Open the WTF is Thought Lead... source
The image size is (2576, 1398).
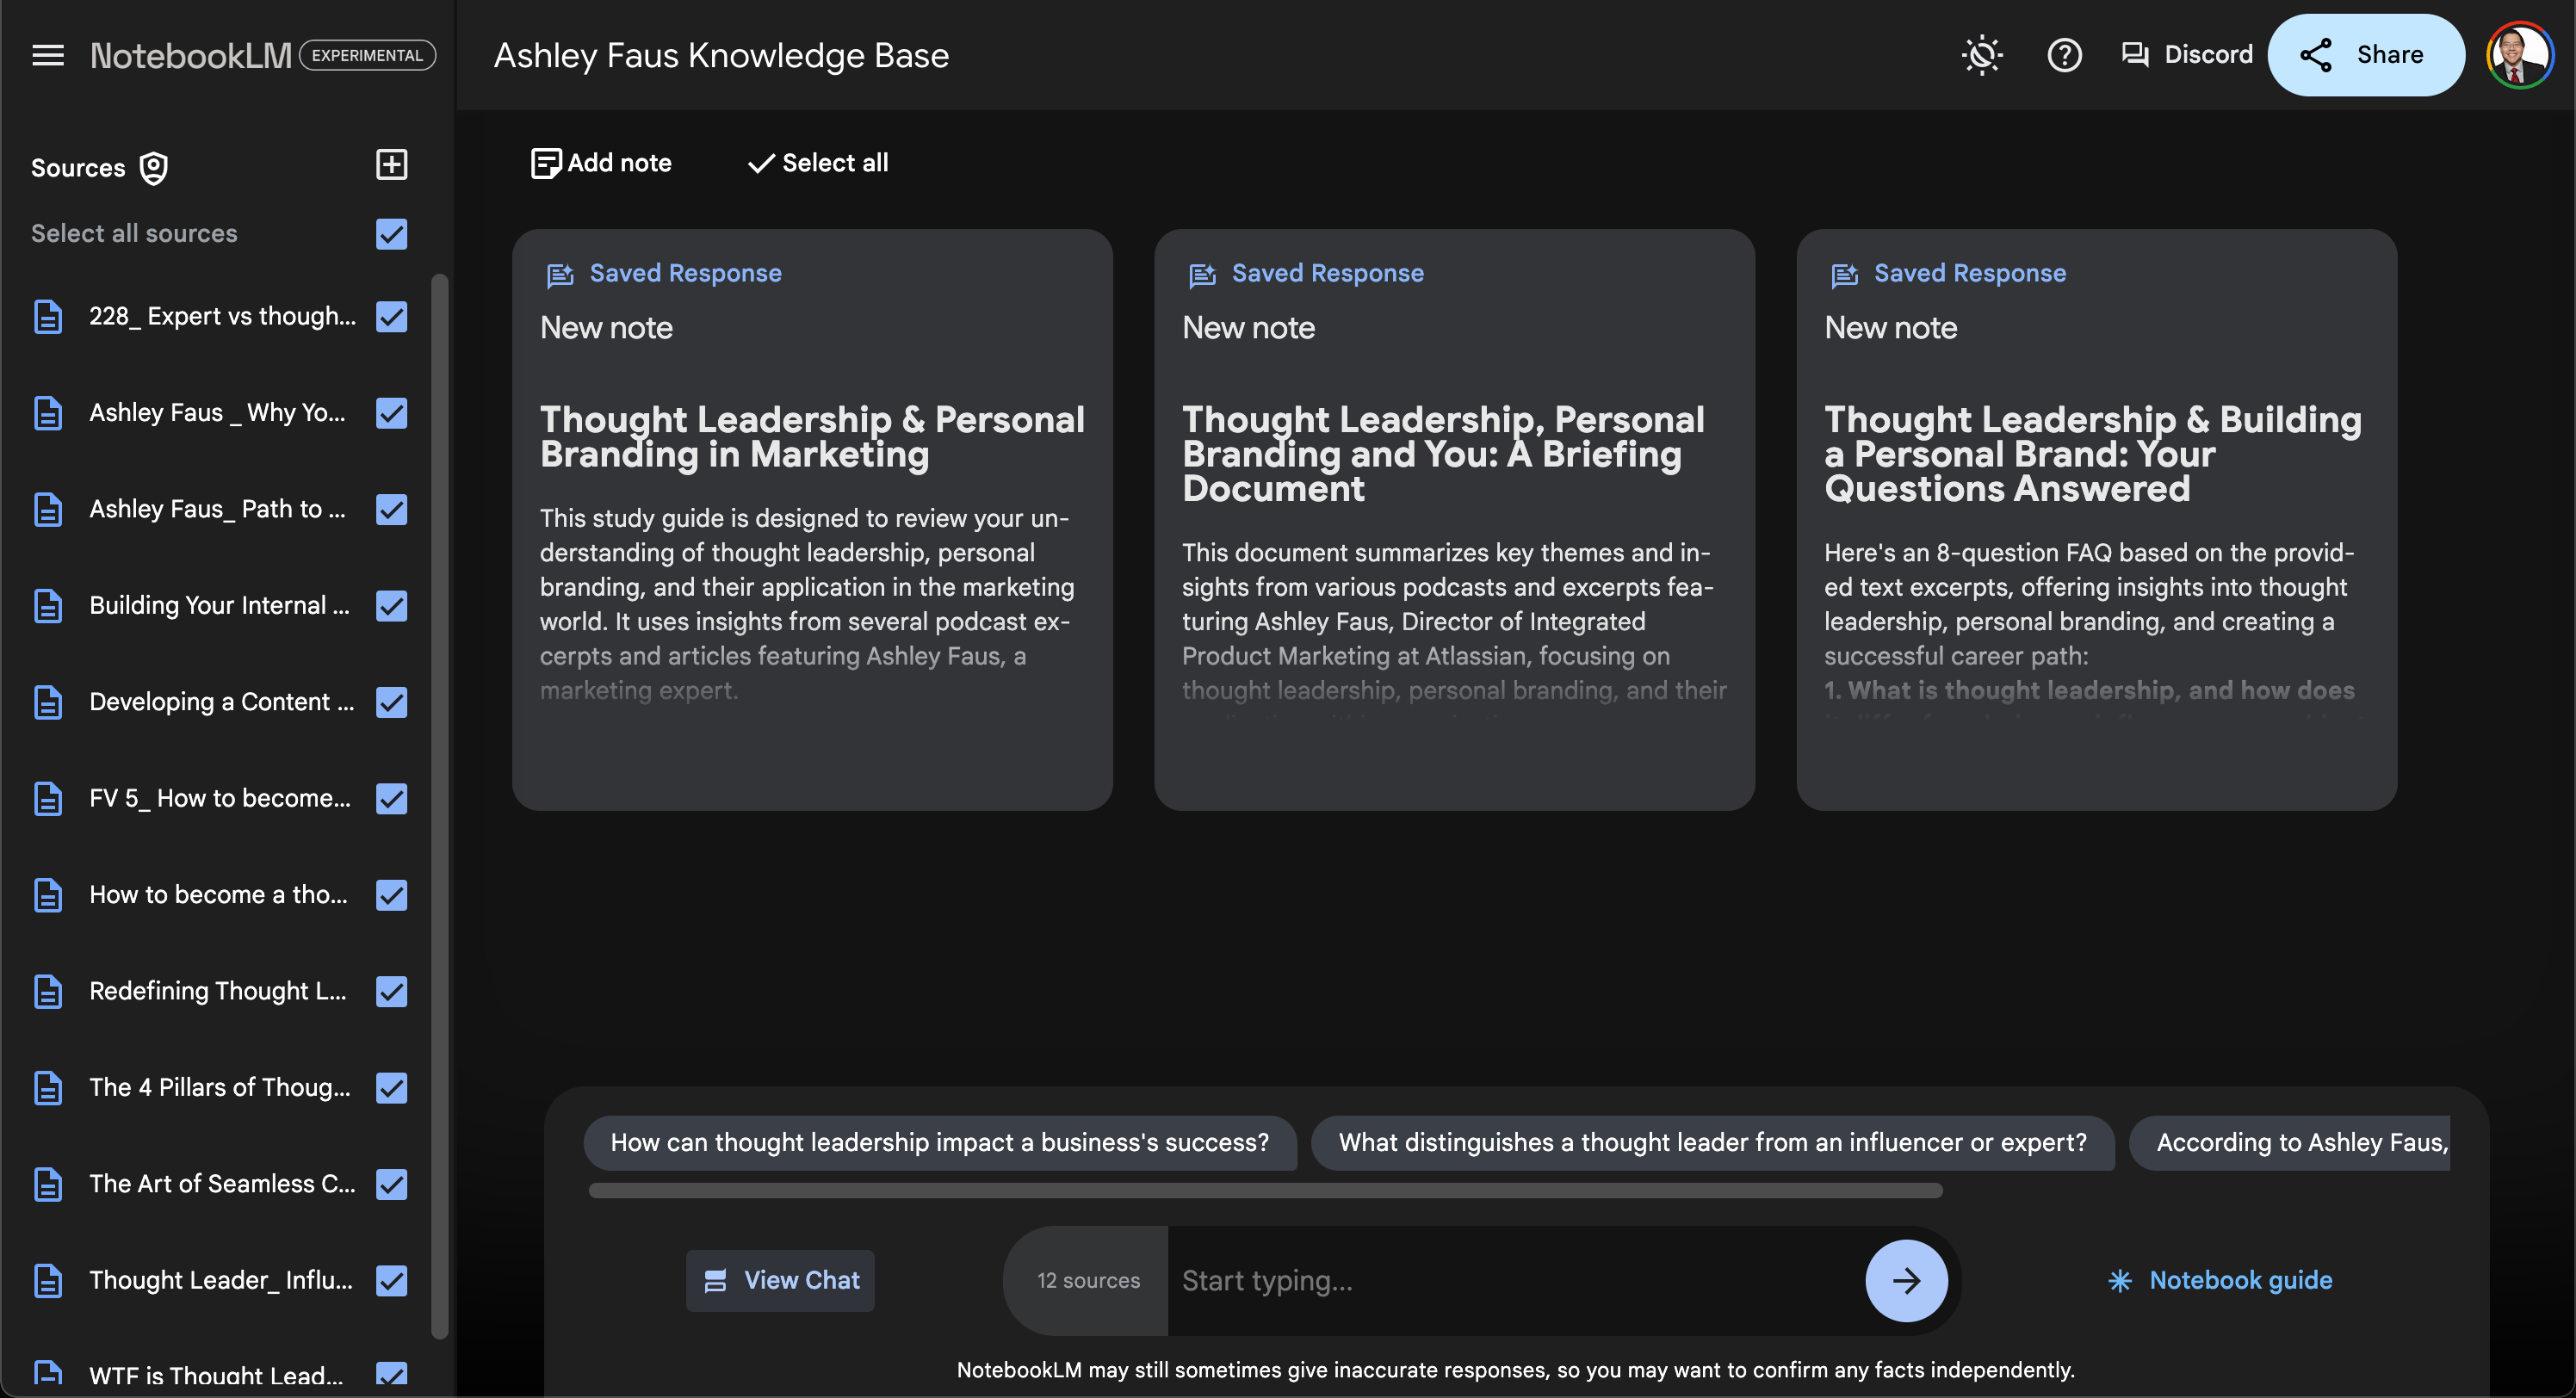pyautogui.click(x=216, y=1376)
